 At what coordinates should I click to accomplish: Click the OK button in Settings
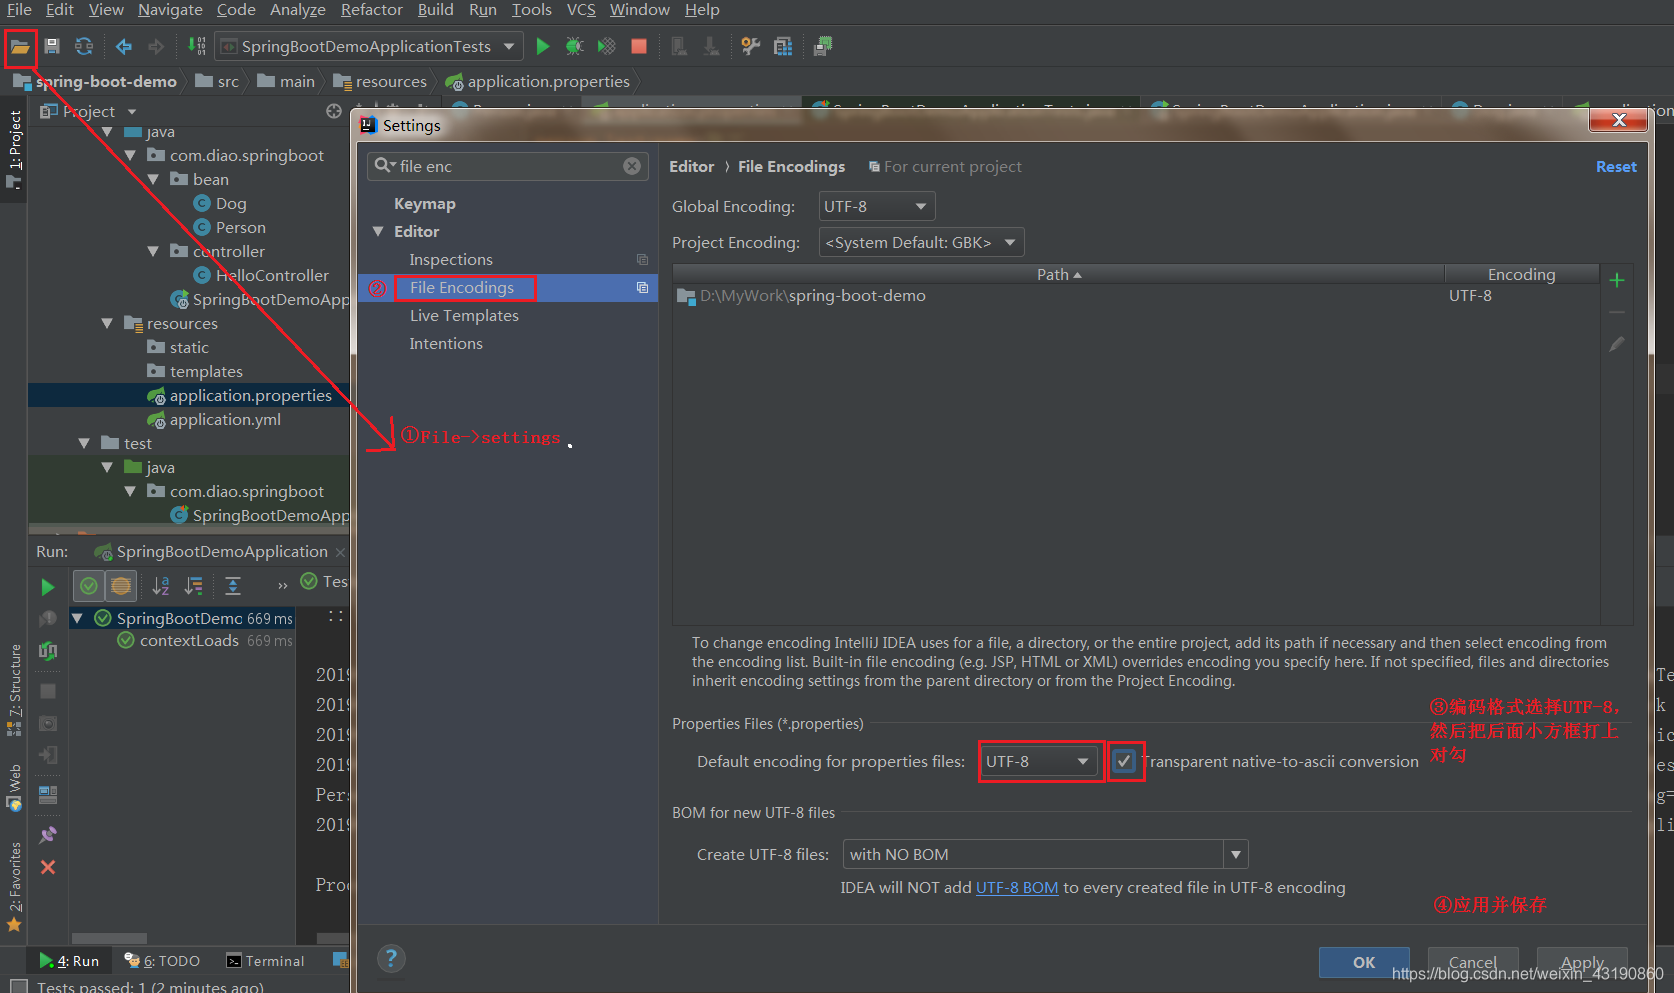coord(1364,962)
